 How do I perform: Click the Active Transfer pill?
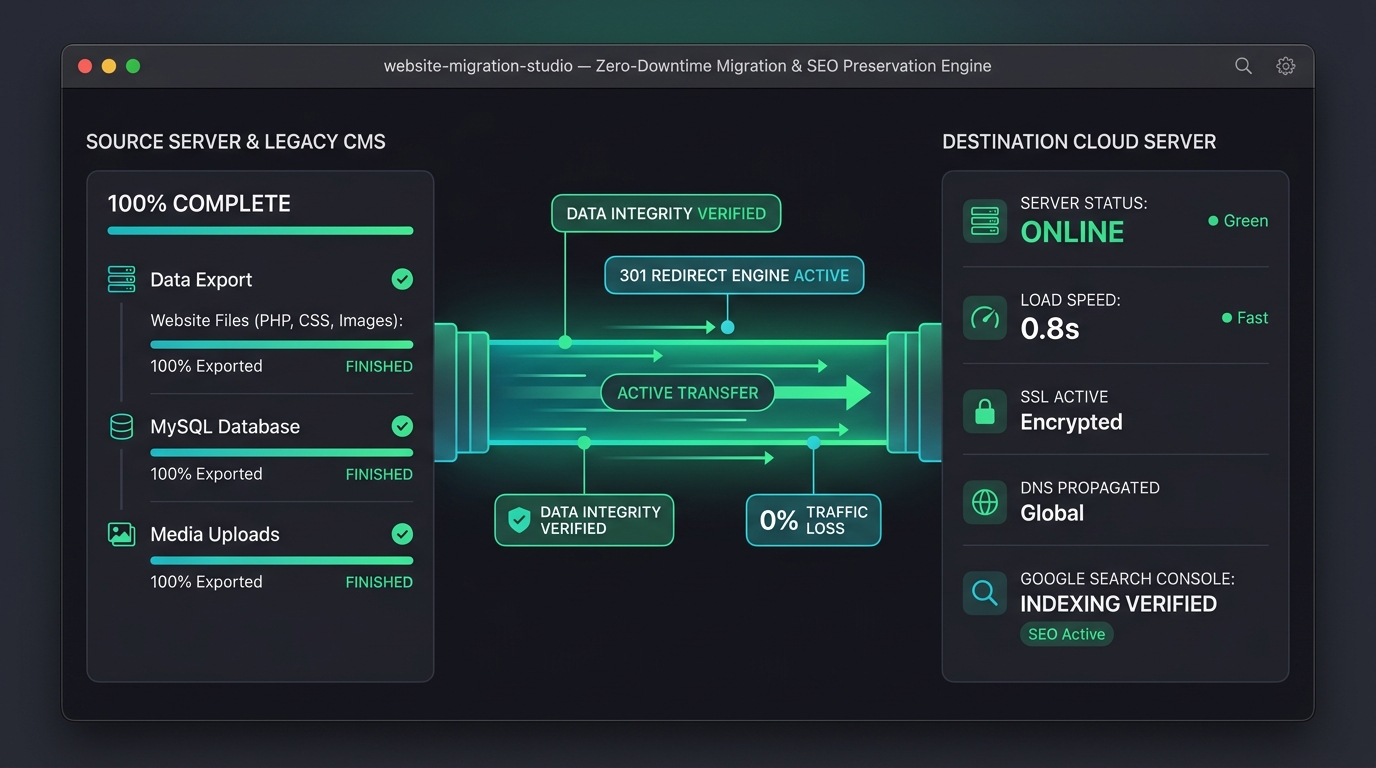click(x=688, y=393)
